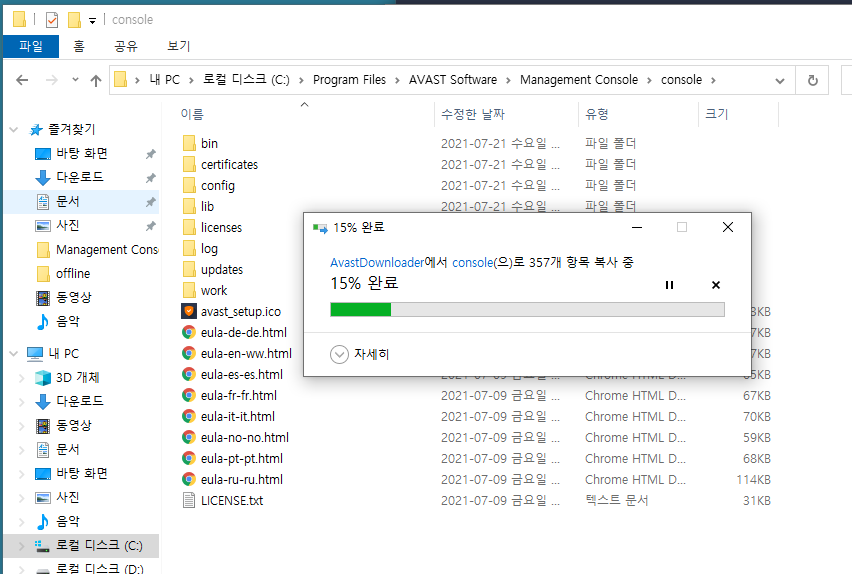Click the config folder icon
This screenshot has height=574, width=852.
189,185
